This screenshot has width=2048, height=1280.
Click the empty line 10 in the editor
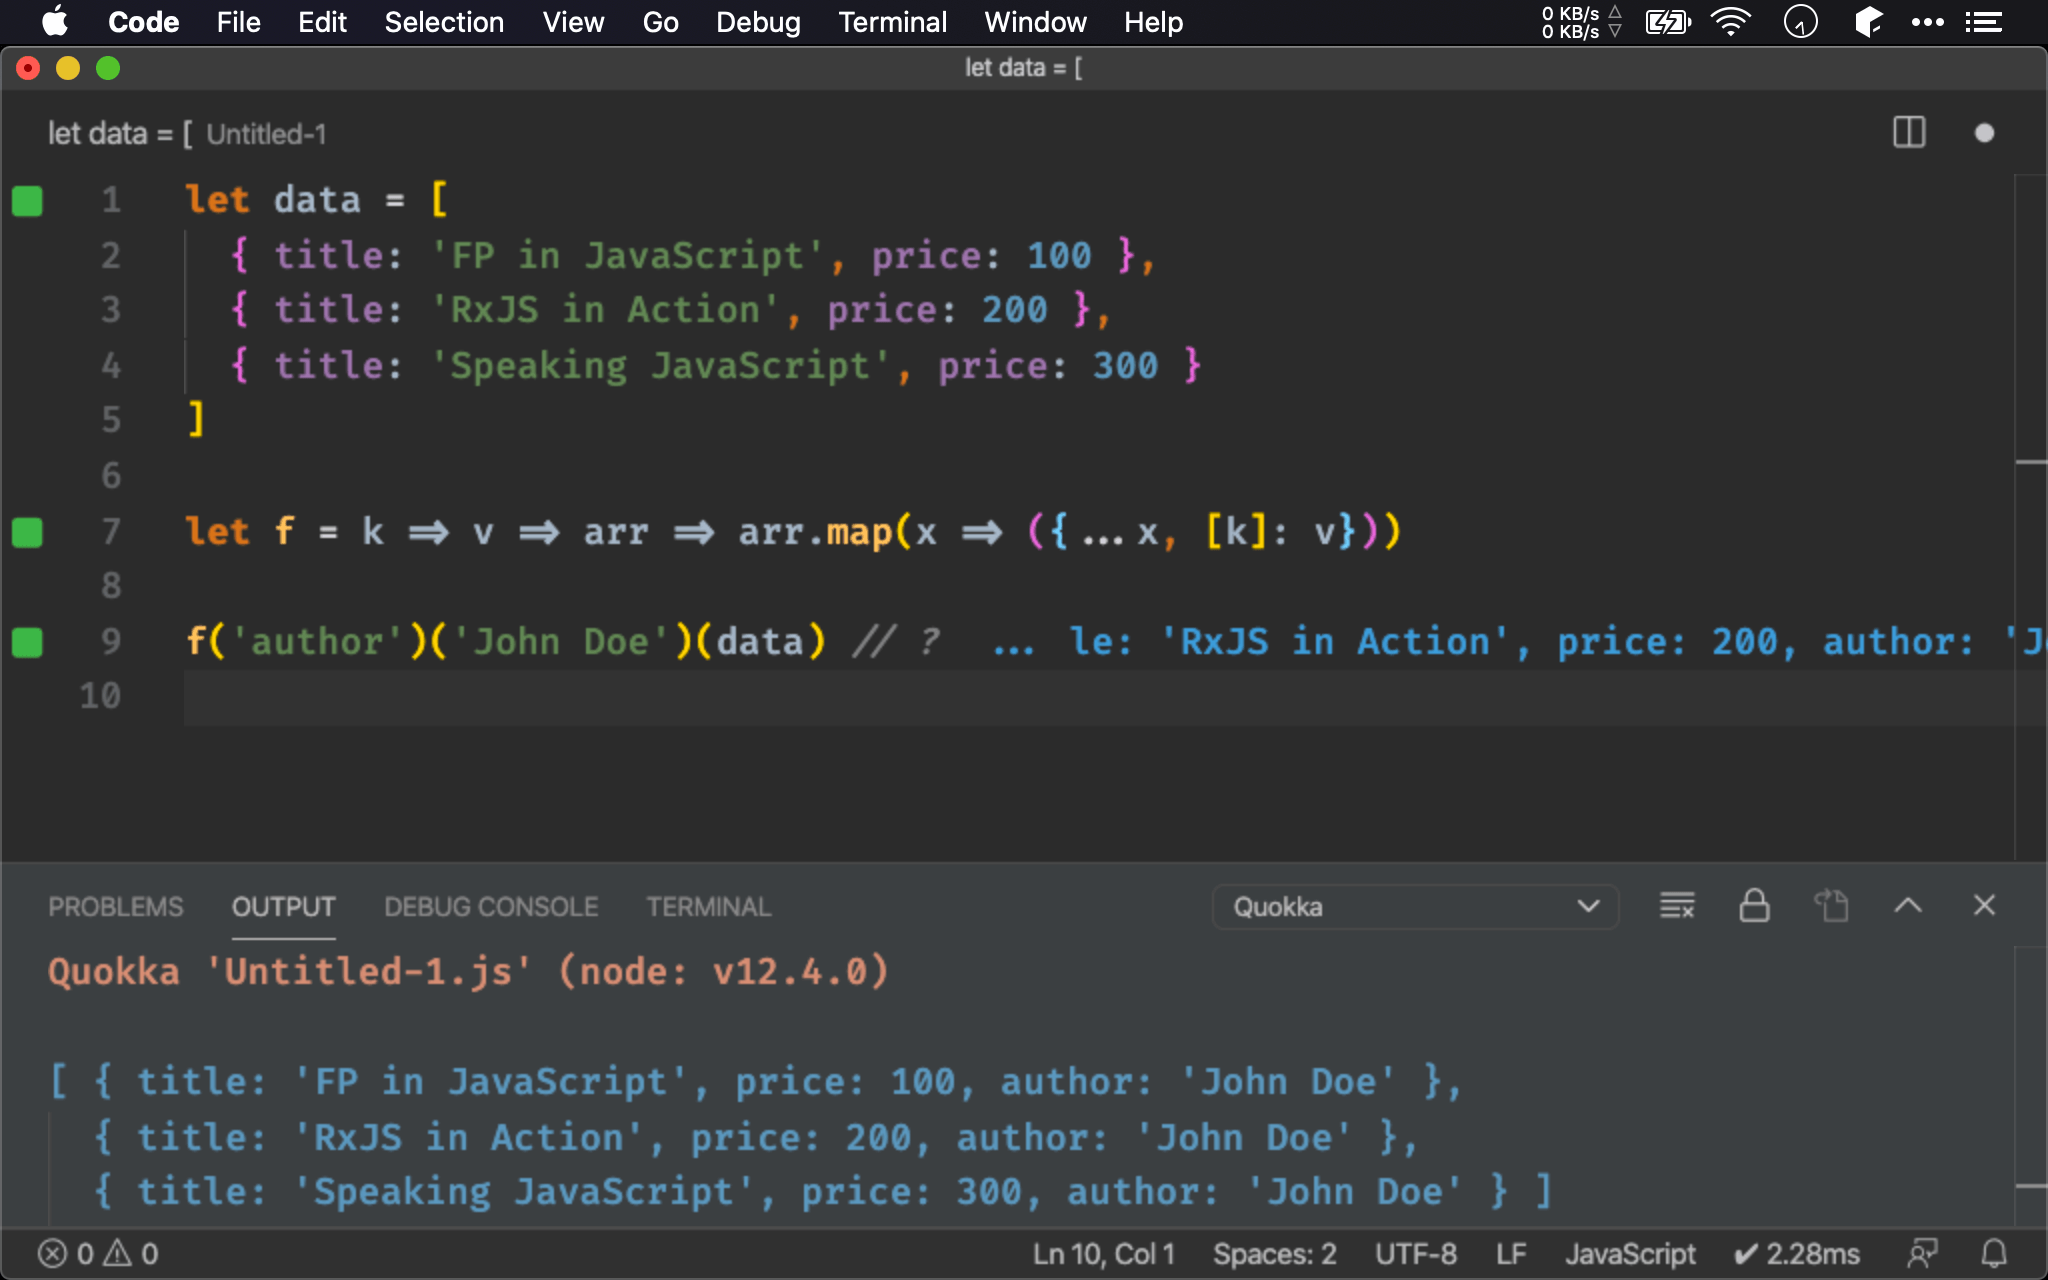click(1098, 697)
